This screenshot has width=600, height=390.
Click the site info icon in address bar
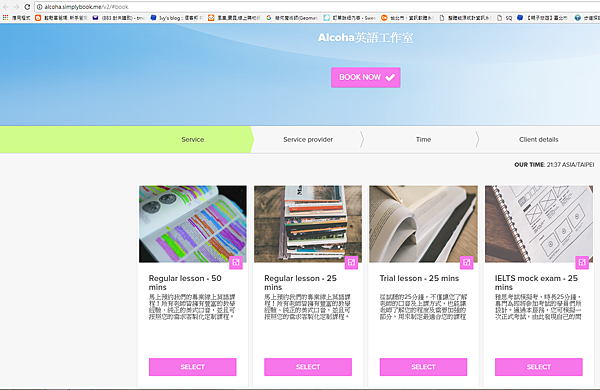[x=39, y=7]
